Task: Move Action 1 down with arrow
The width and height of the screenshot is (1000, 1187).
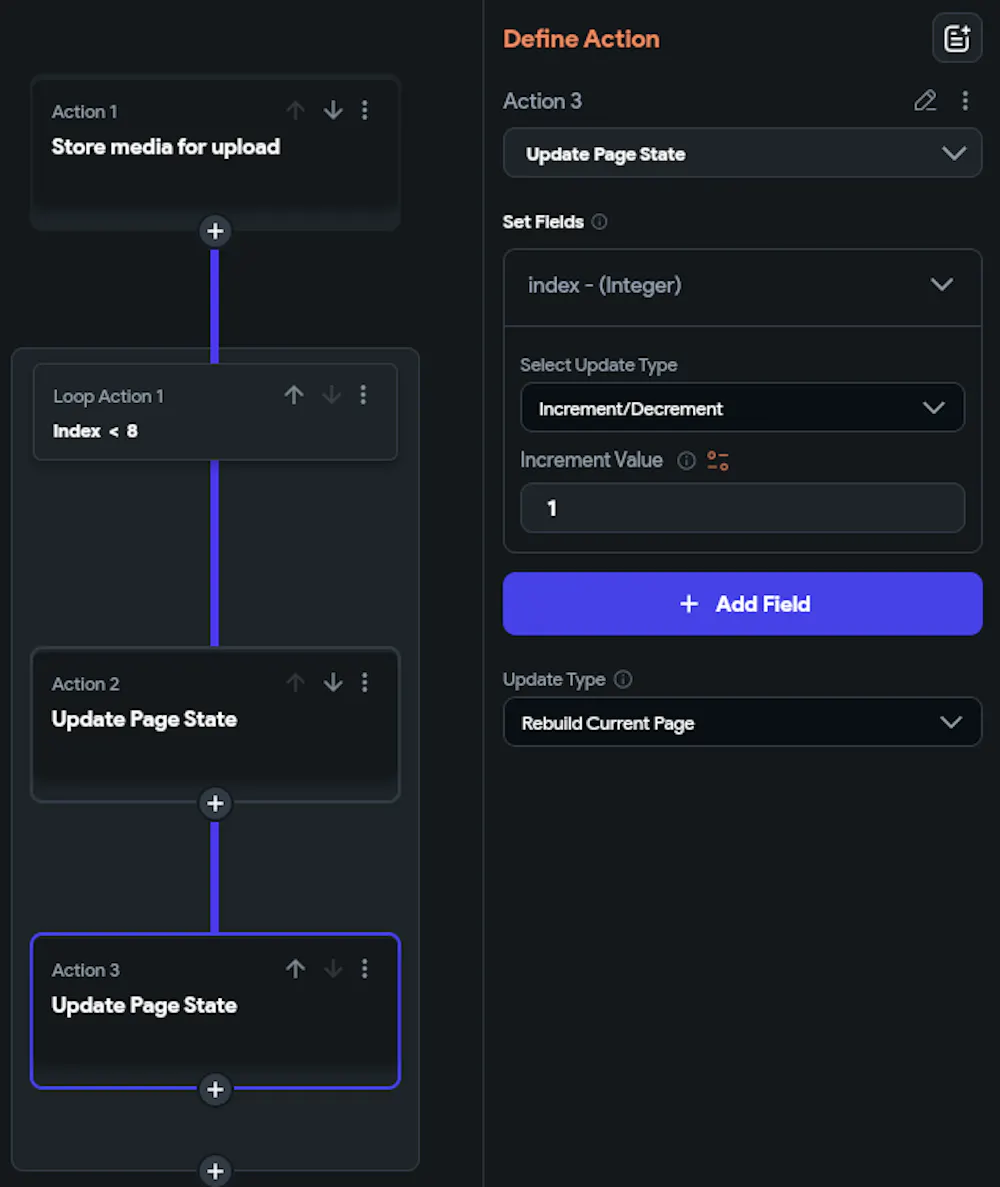Action: (333, 111)
